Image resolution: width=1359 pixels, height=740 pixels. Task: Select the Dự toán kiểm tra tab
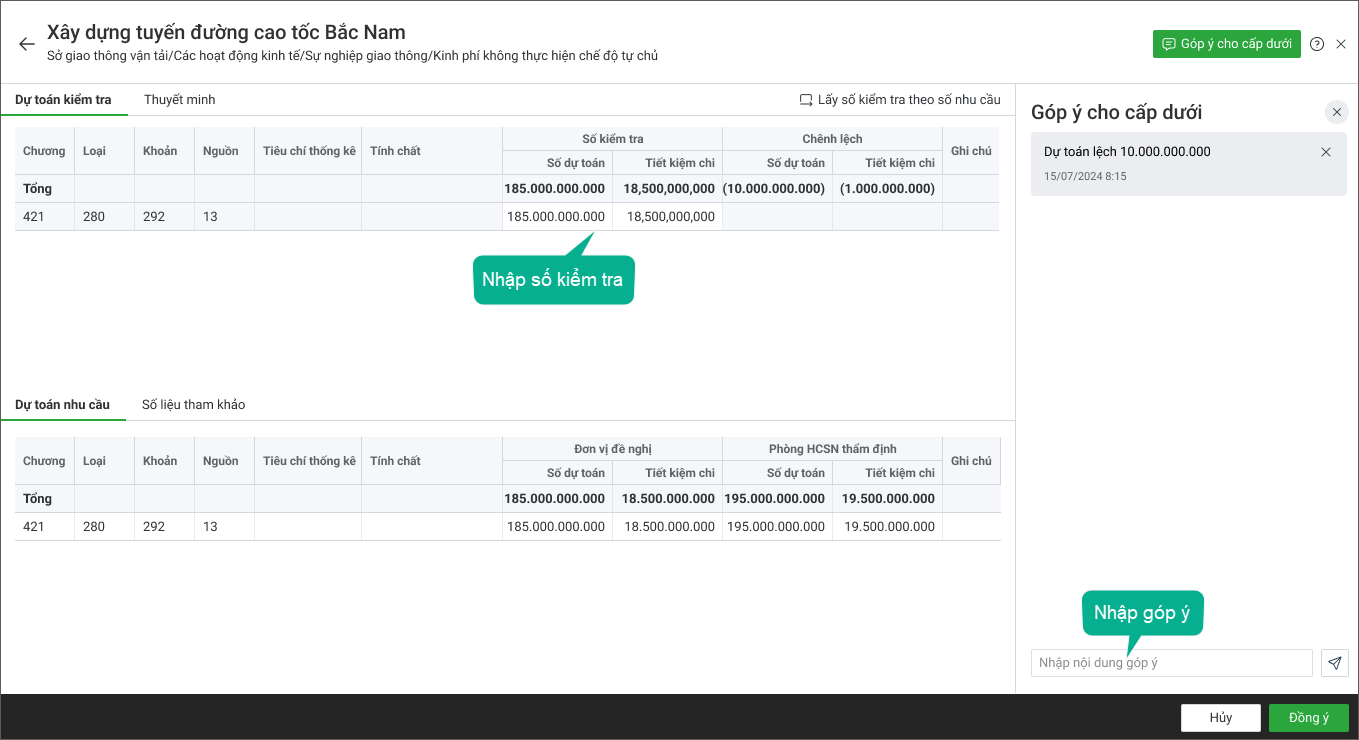pyautogui.click(x=63, y=100)
